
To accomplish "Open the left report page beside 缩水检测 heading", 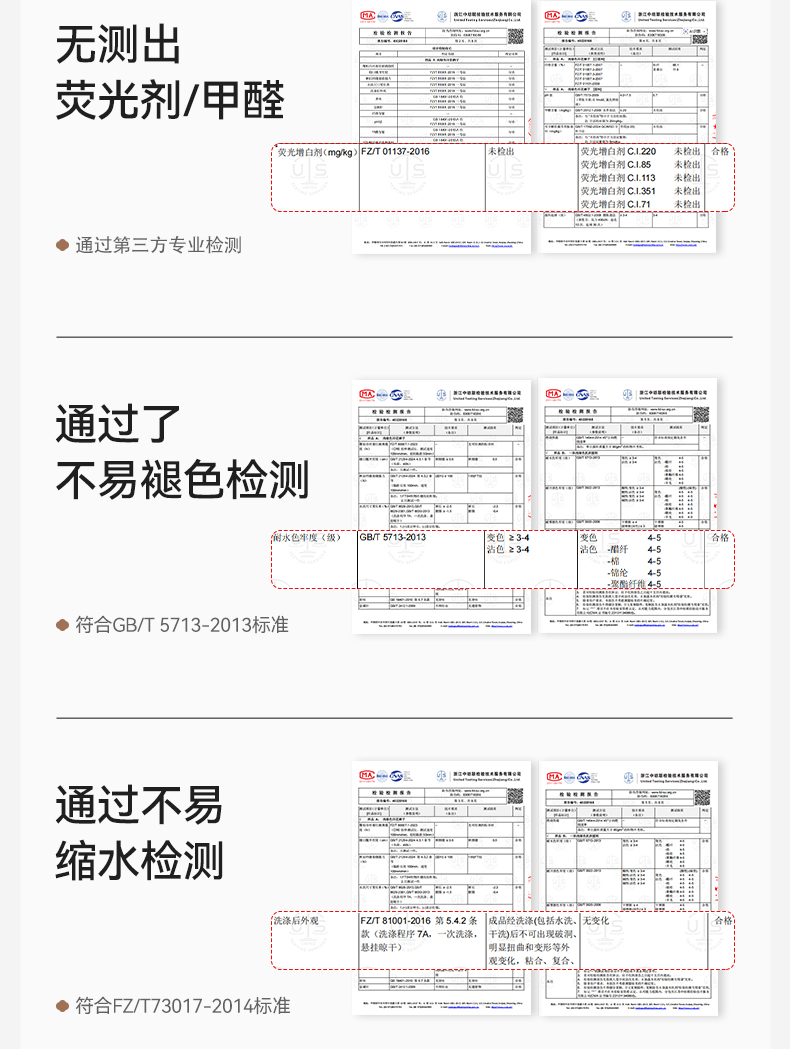I will tap(441, 888).
